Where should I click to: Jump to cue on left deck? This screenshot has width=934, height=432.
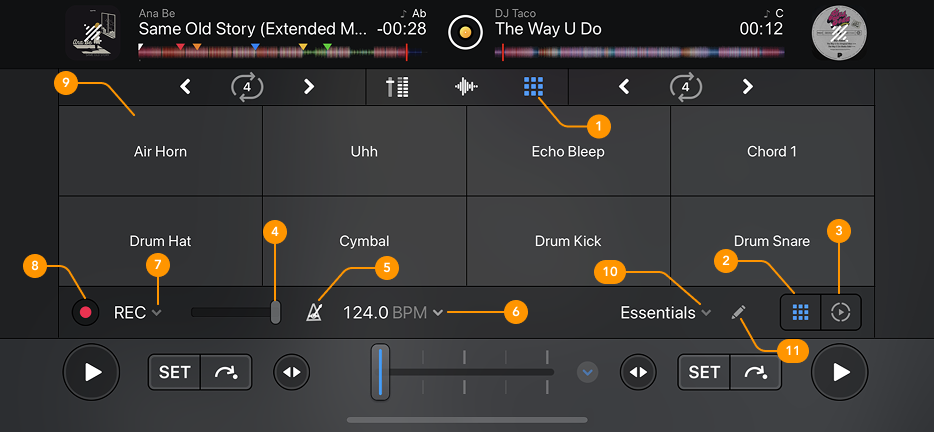pyautogui.click(x=226, y=372)
